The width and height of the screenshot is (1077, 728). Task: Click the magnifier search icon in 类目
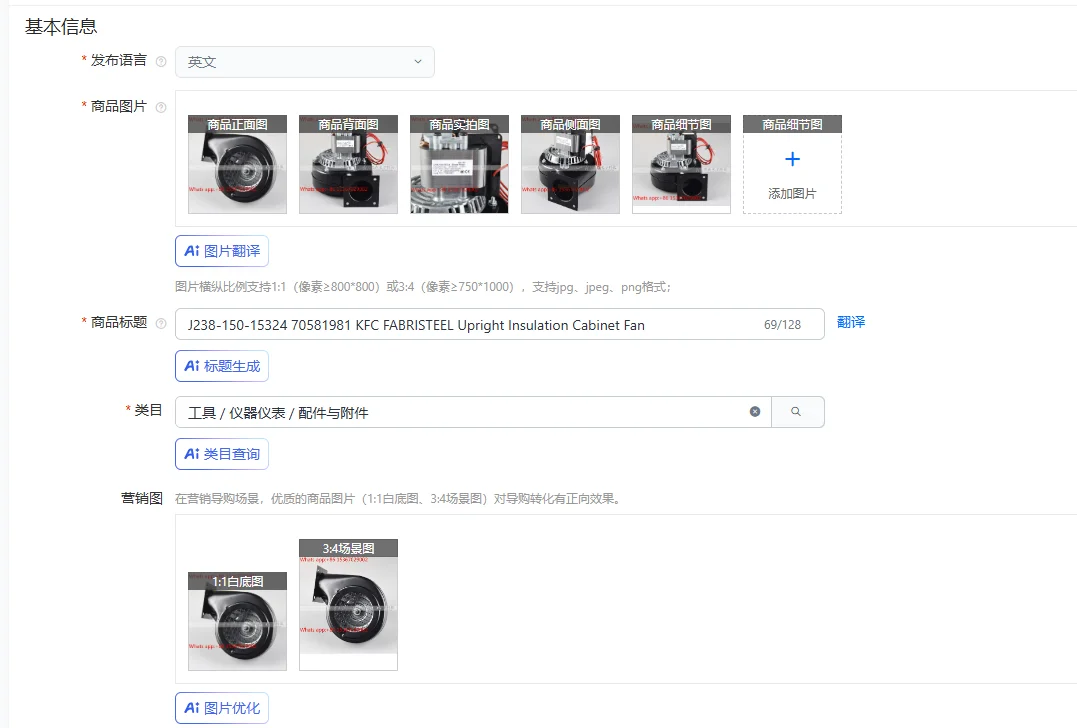point(796,411)
